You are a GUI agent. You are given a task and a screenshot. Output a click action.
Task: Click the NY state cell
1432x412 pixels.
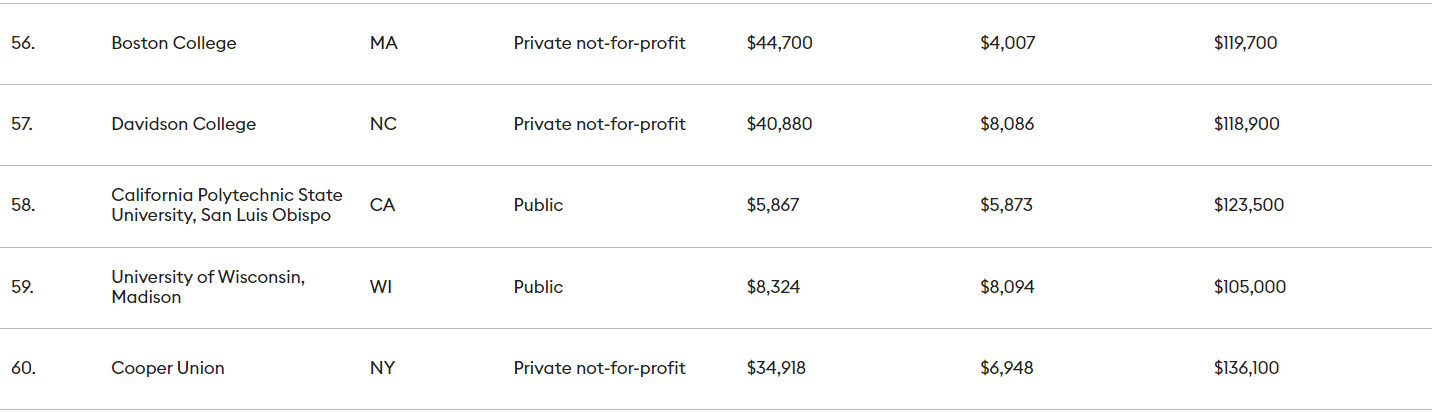(x=382, y=368)
